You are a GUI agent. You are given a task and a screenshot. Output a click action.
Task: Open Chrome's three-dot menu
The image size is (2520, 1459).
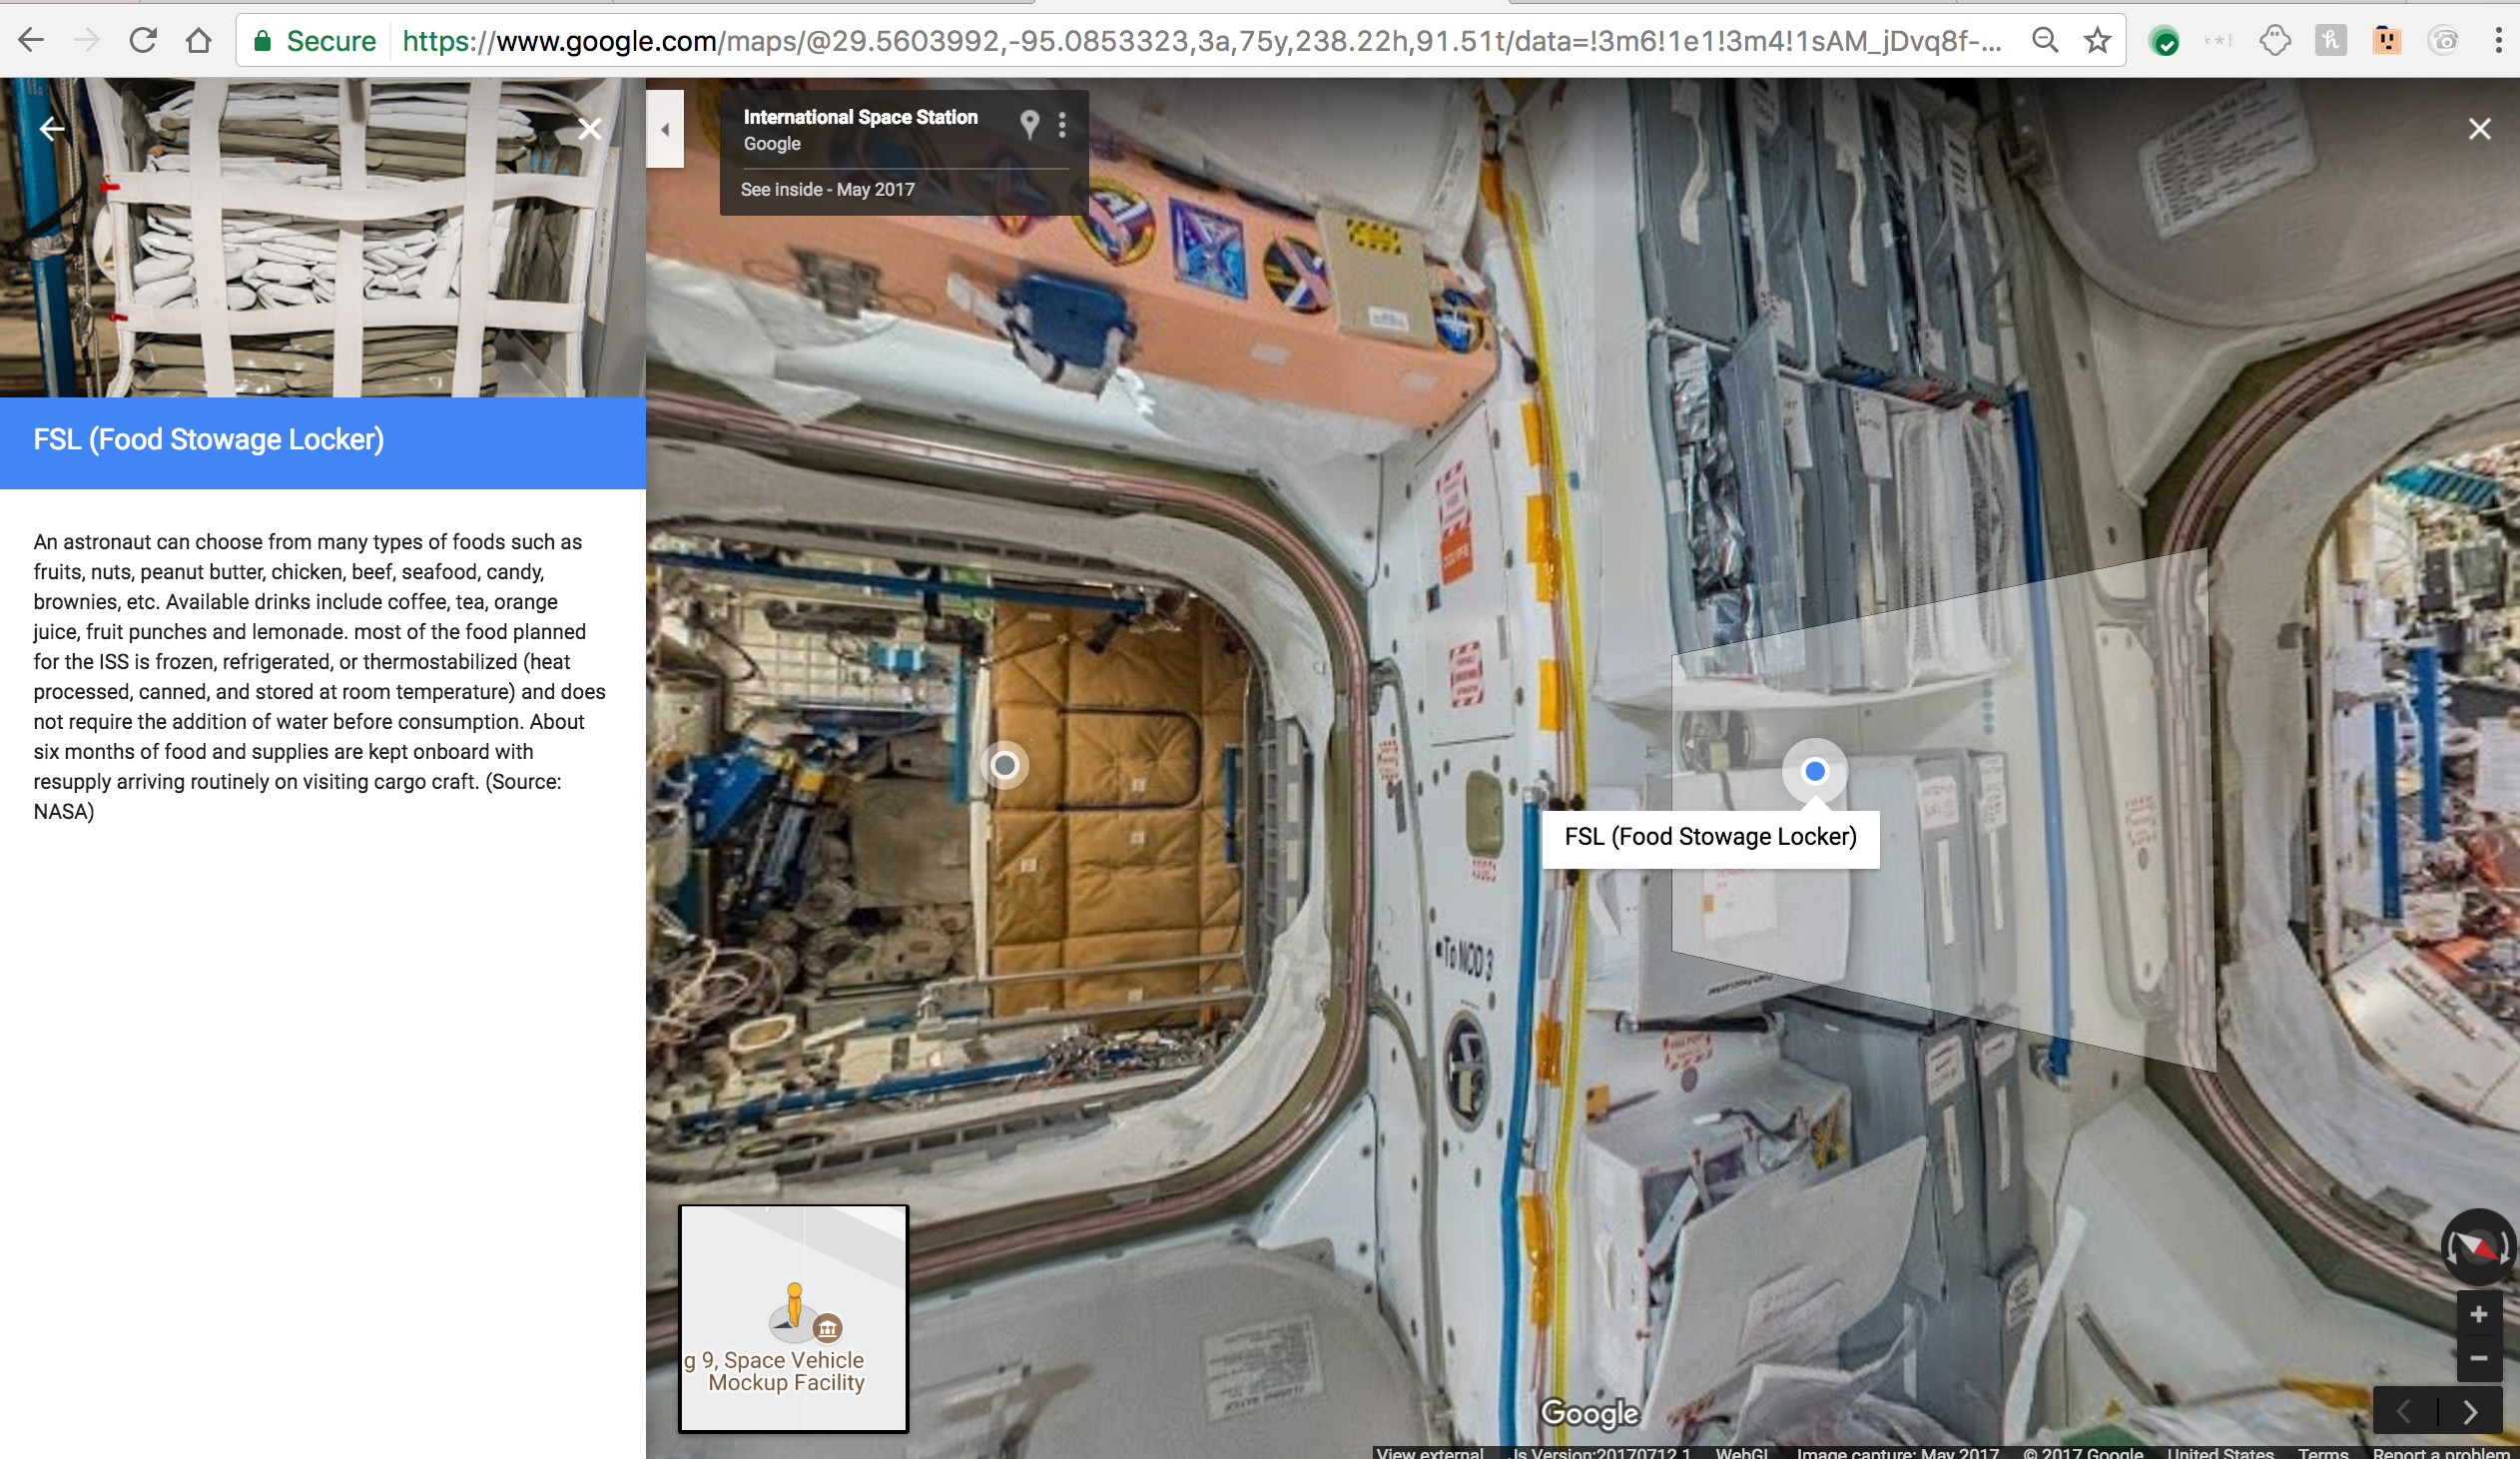(2498, 40)
